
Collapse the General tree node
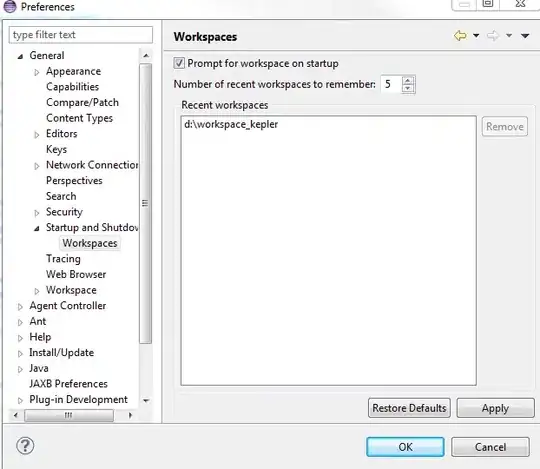(x=20, y=56)
